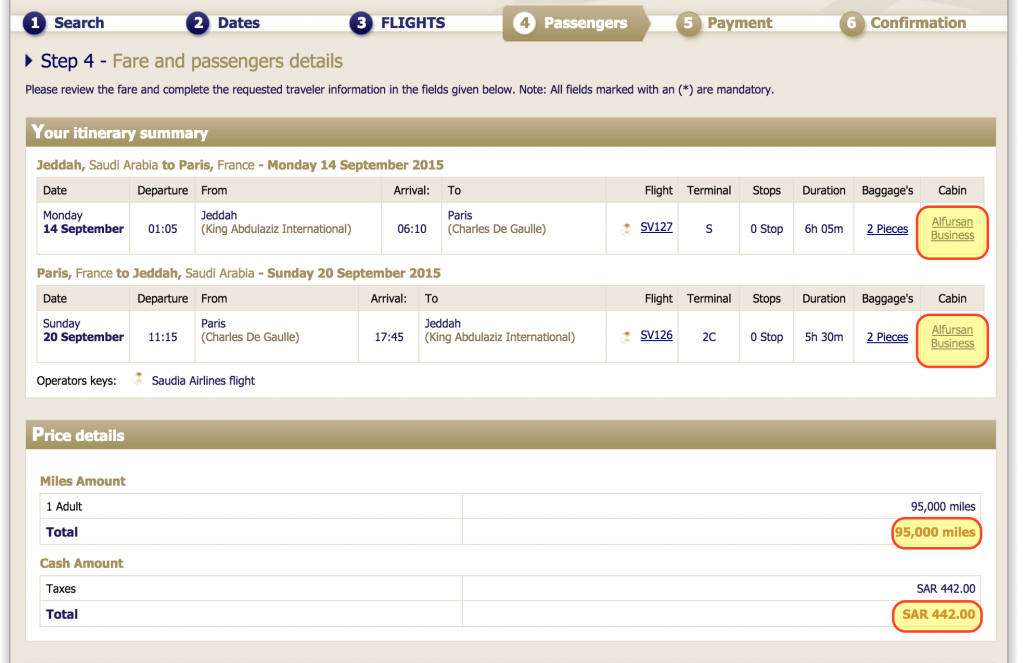
Task: Click the Saudia logo beside flight SV127
Action: (x=626, y=229)
